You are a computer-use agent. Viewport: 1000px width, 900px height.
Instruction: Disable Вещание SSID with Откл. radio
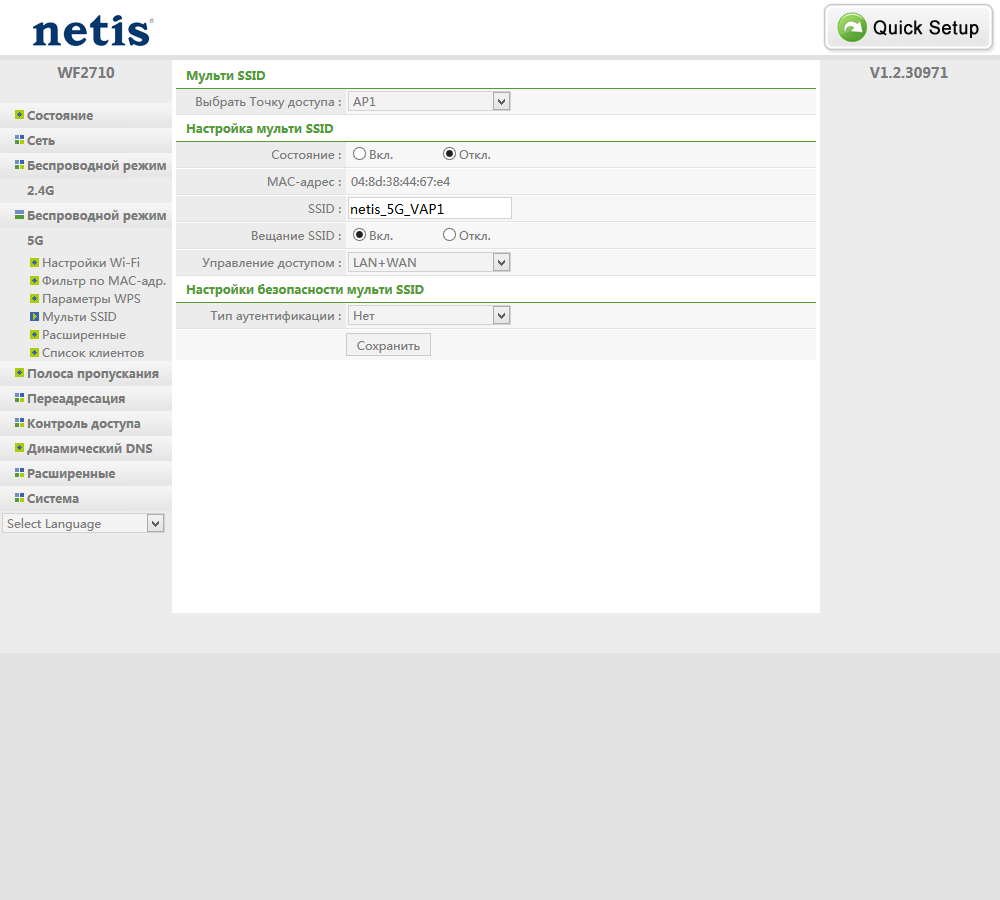click(450, 235)
